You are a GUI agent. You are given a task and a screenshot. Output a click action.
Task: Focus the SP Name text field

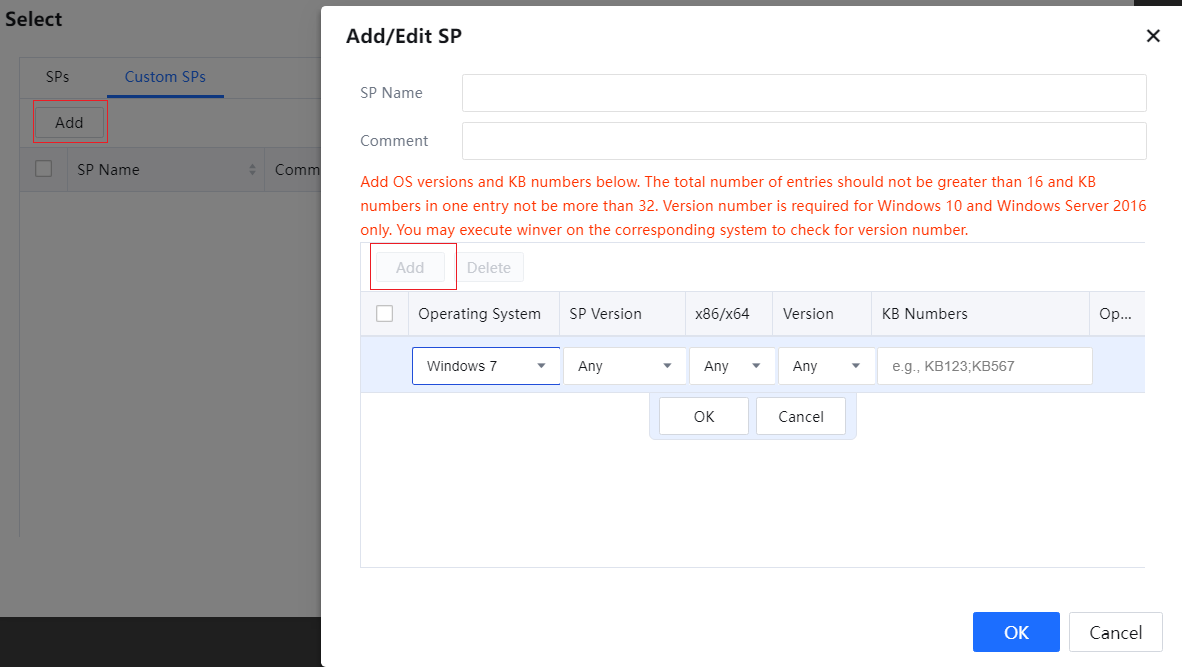click(x=803, y=93)
